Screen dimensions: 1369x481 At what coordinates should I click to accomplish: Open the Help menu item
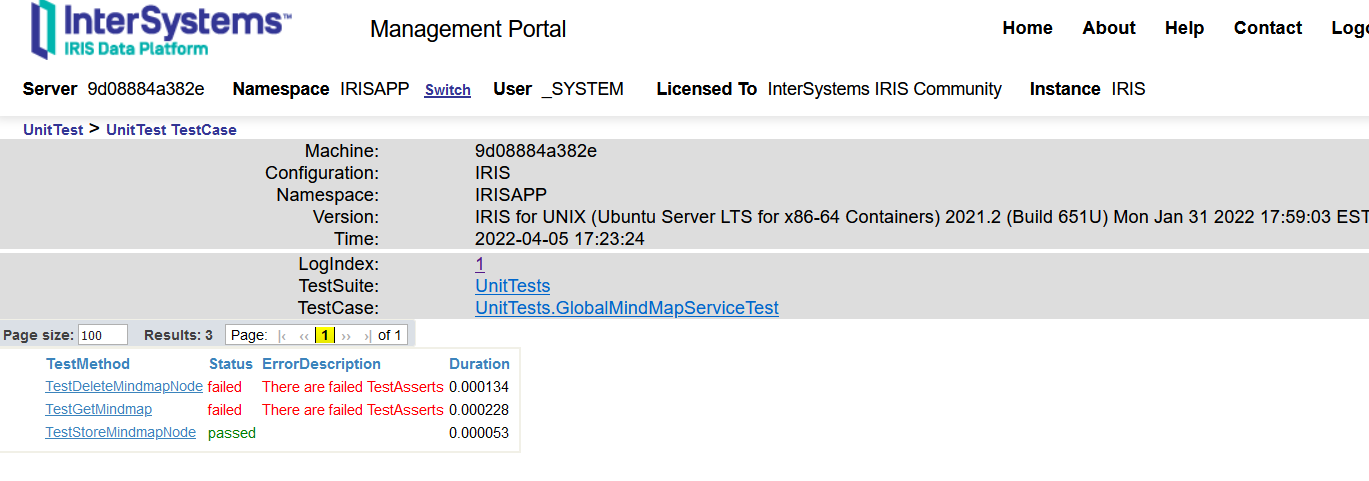point(1184,28)
